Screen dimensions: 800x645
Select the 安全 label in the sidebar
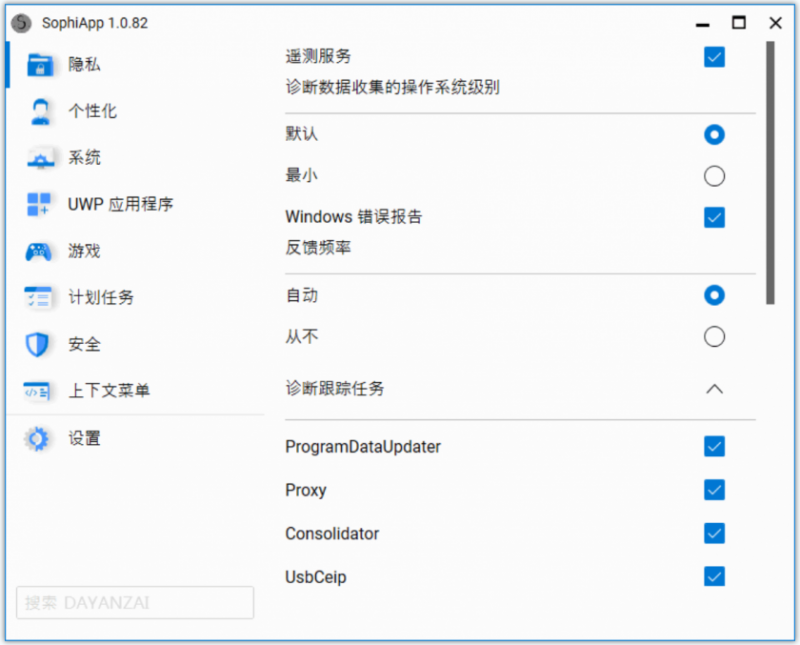click(x=85, y=344)
